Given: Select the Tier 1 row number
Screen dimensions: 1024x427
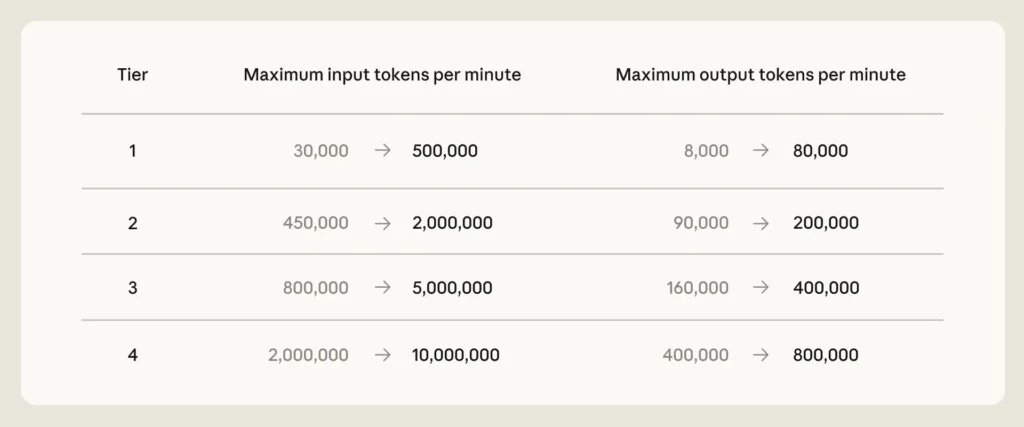Looking at the screenshot, I should pos(133,151).
